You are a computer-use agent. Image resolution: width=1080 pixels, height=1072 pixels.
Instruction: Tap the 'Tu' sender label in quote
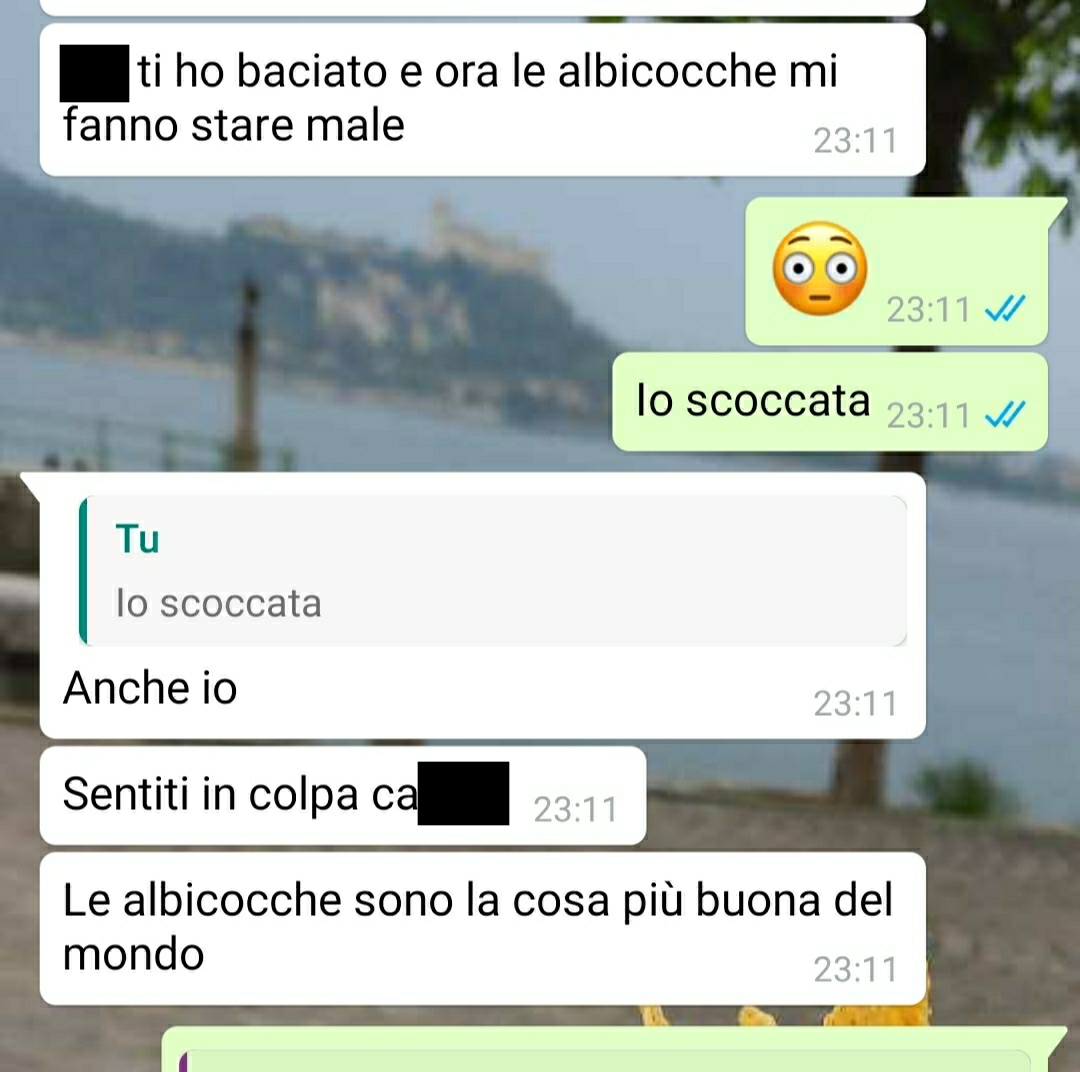point(138,539)
